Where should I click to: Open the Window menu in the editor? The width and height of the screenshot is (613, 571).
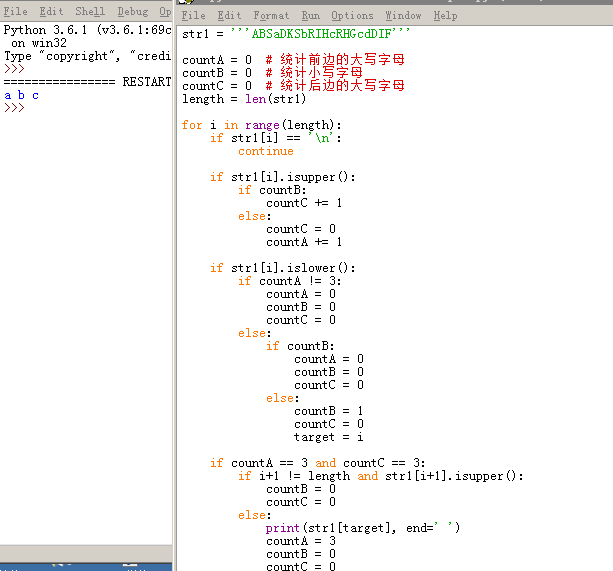403,16
